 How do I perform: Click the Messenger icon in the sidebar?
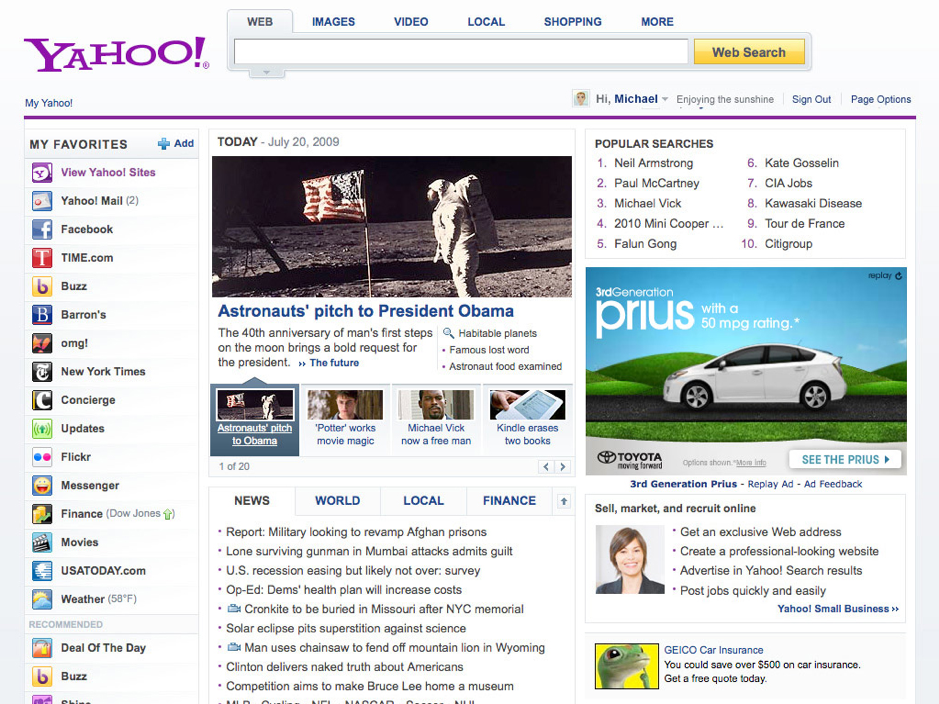tap(40, 486)
